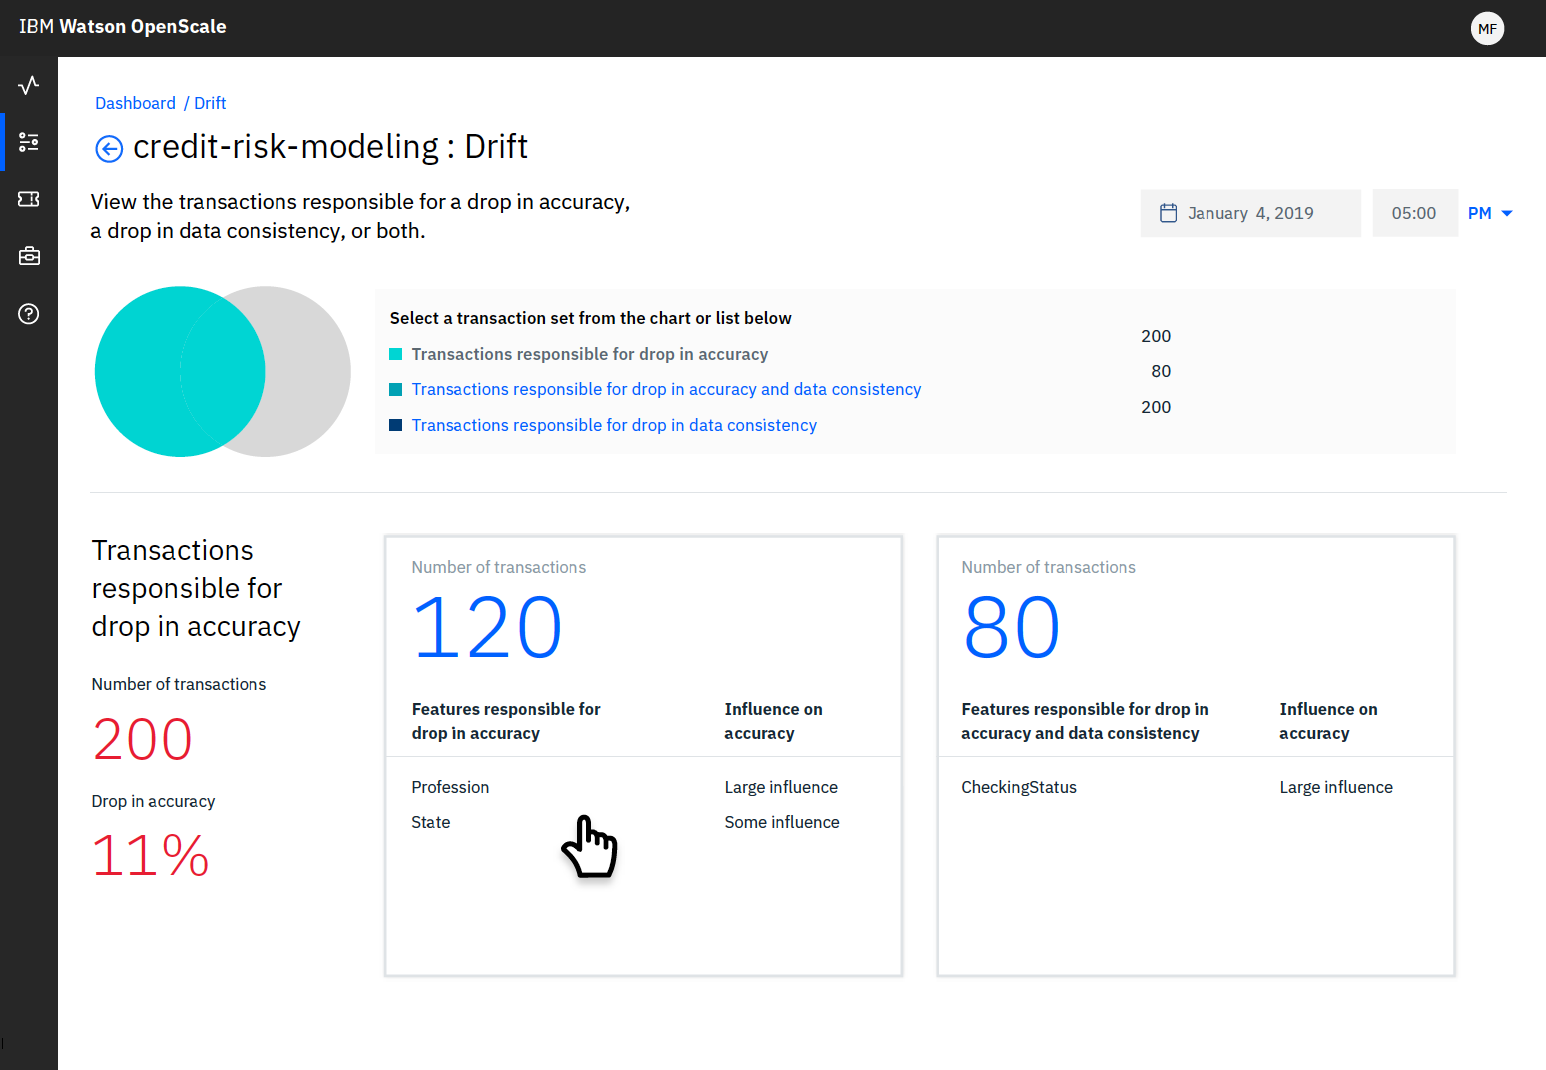Open transactions responsible for drop in data consistency
The image size is (1546, 1070).
coord(614,424)
